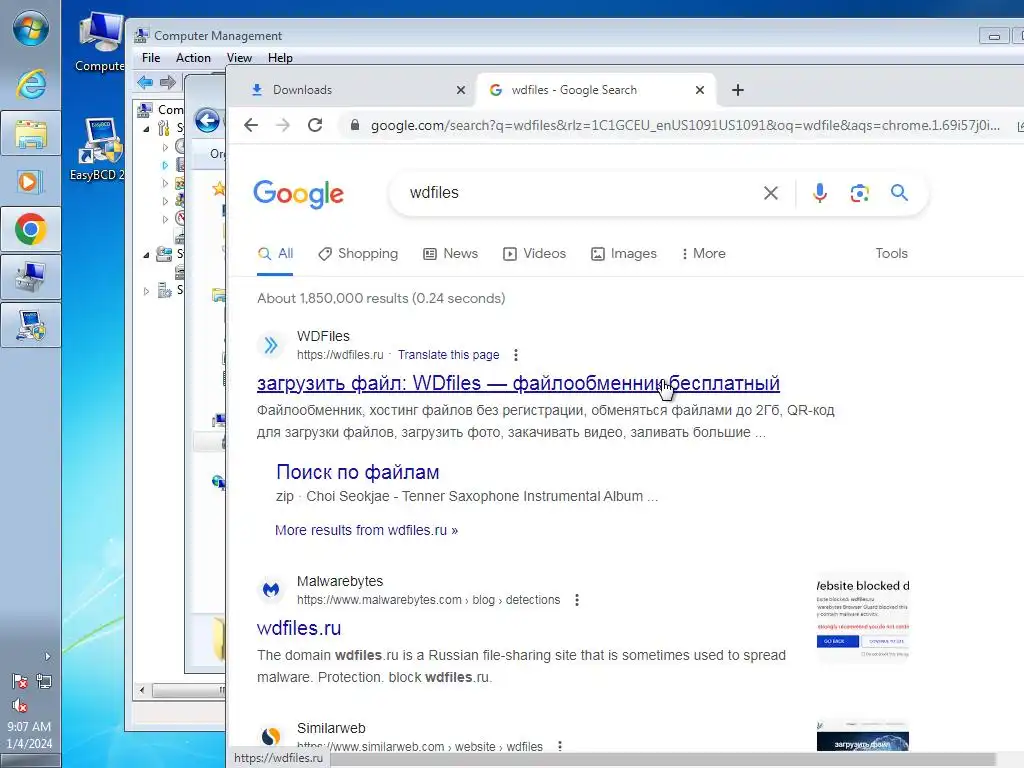Click Action Center flag tray icon
The height and width of the screenshot is (768, 1024).
[x=20, y=681]
